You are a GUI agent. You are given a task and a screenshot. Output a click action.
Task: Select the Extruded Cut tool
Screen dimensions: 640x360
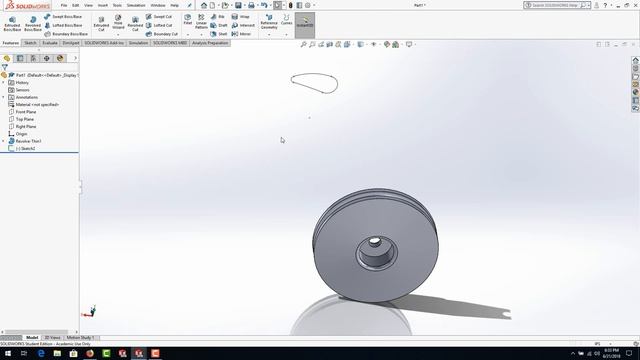(101, 24)
